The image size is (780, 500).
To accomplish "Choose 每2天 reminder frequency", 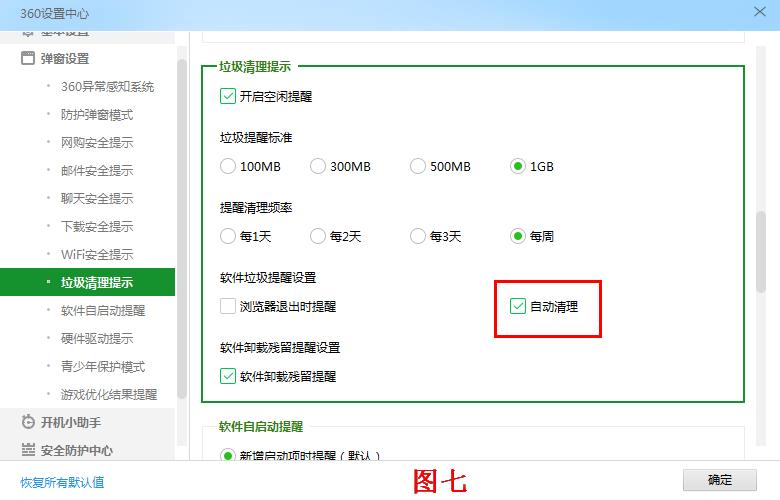I will click(x=317, y=236).
